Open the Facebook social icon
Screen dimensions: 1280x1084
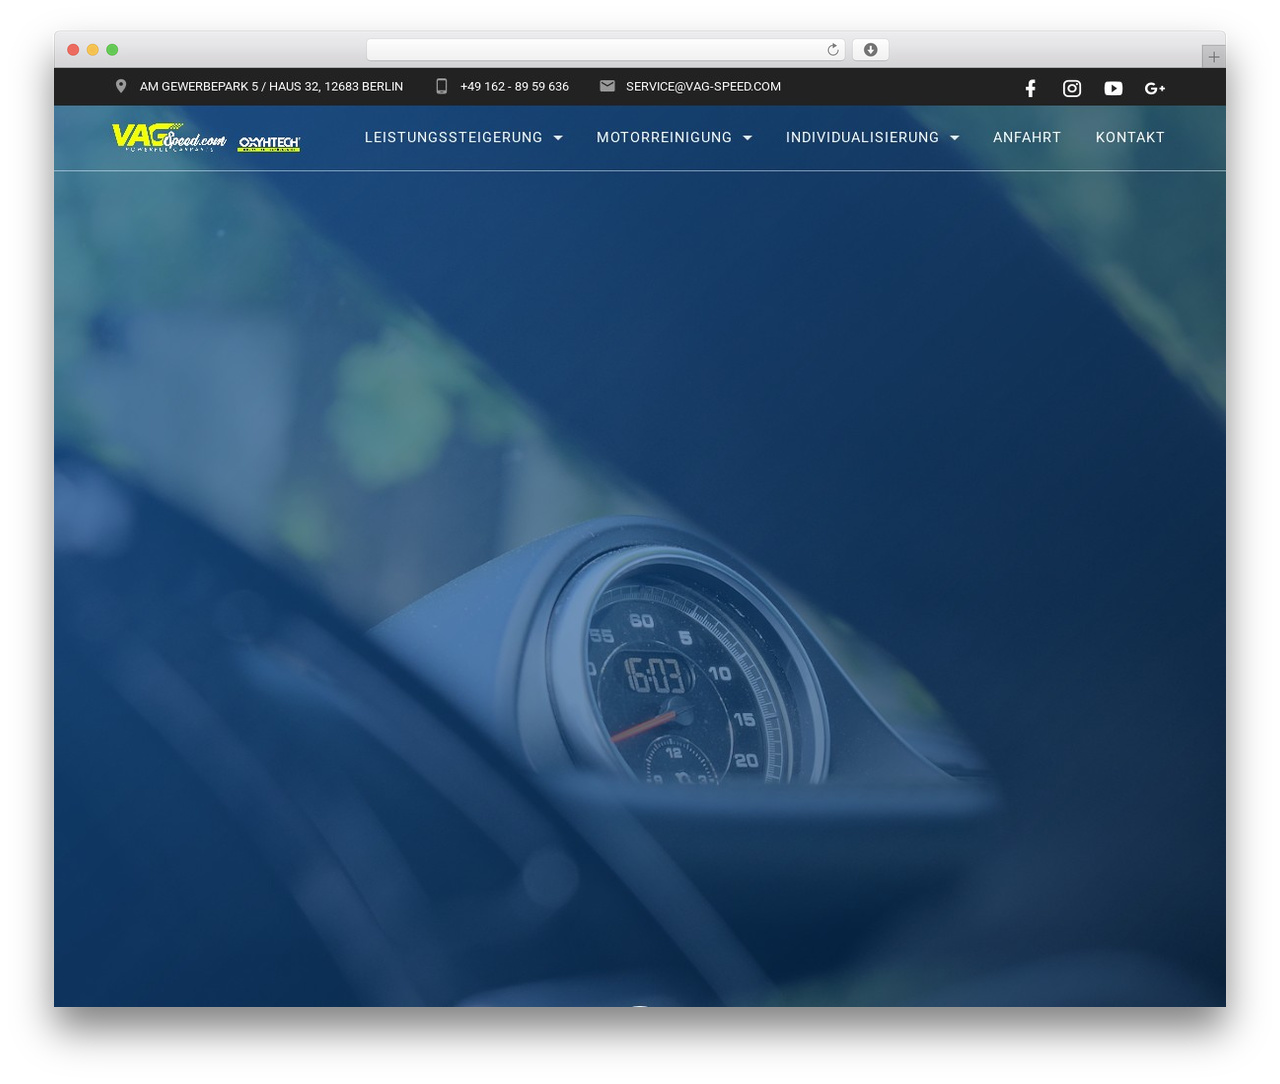(1030, 88)
